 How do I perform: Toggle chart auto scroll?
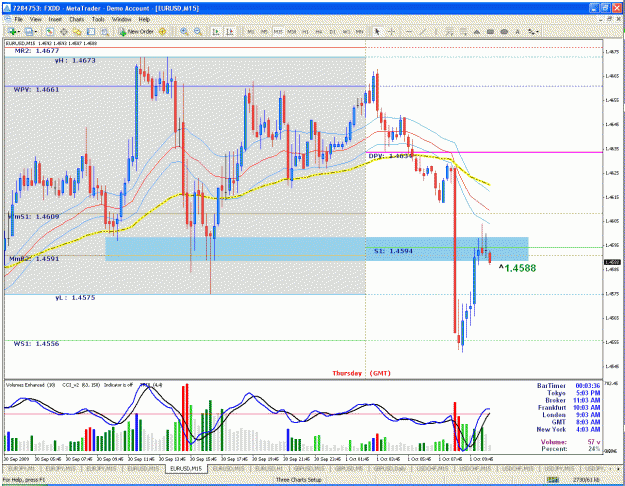pyautogui.click(x=216, y=31)
